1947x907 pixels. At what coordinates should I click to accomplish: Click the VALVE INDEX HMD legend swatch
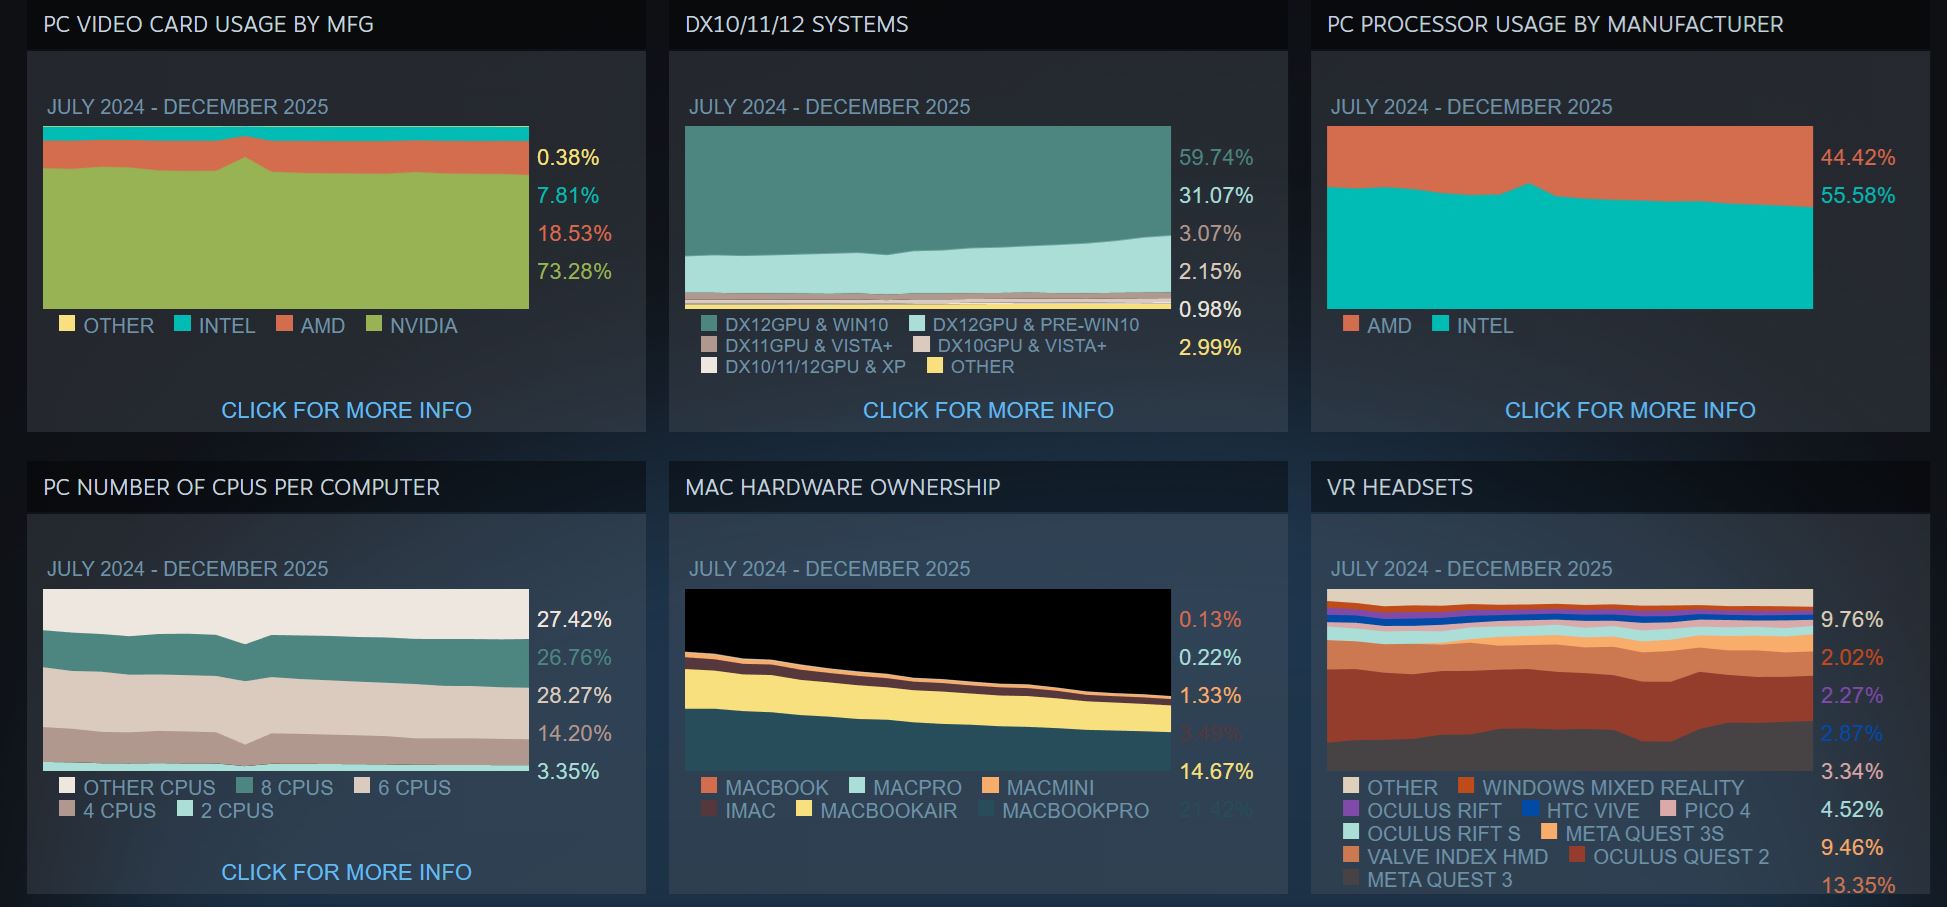pyautogui.click(x=1351, y=855)
